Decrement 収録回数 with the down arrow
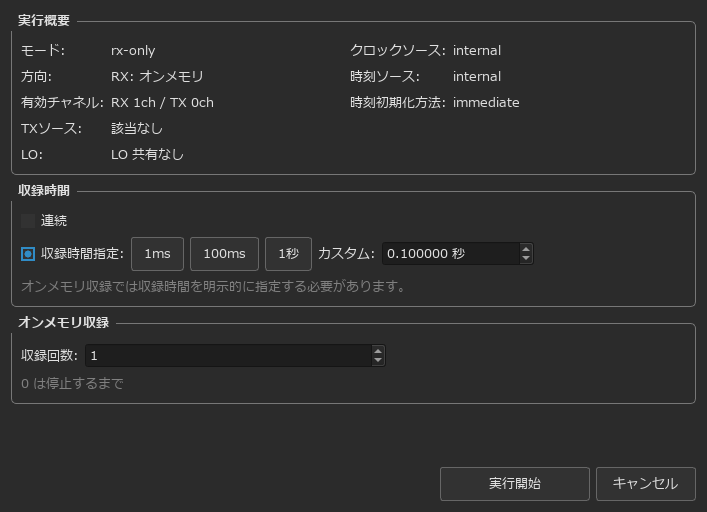This screenshot has height=512, width=707. point(378,361)
